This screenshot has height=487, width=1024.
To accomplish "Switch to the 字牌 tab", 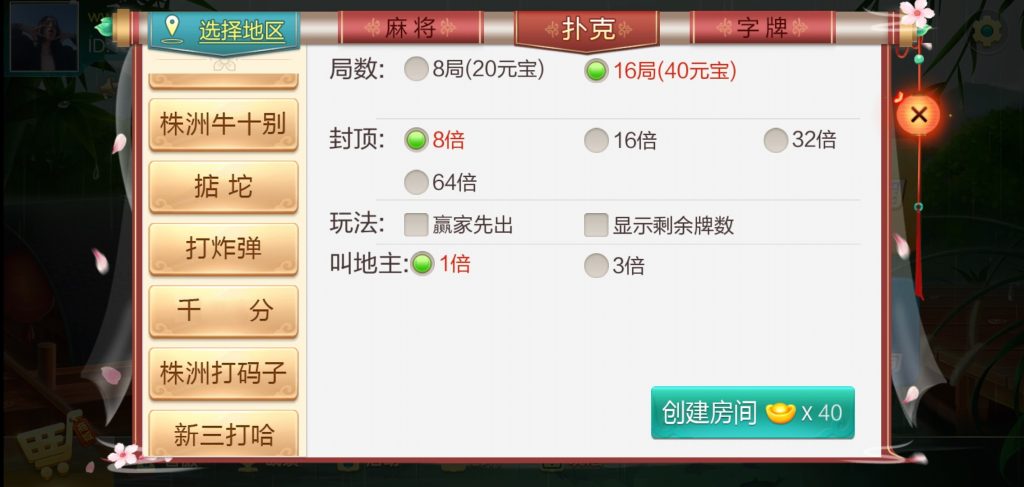I will point(763,28).
